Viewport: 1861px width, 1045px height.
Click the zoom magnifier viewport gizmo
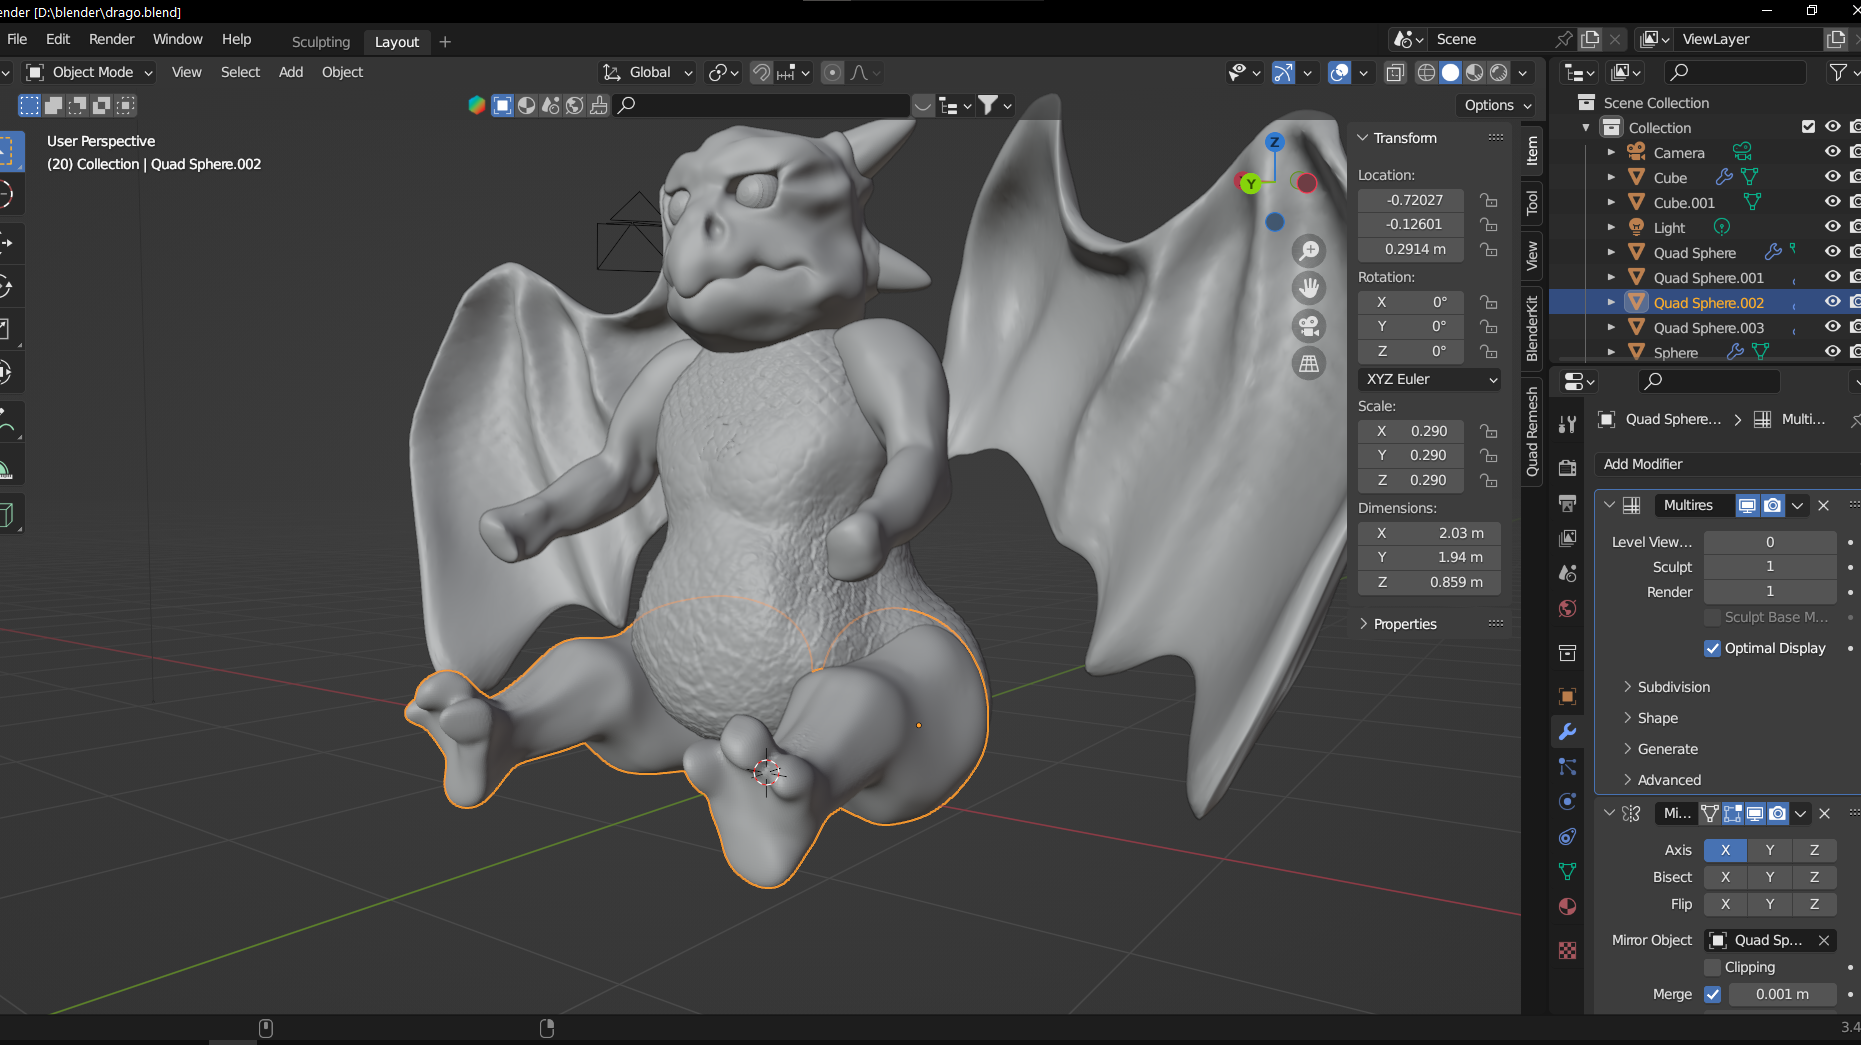pyautogui.click(x=1308, y=251)
